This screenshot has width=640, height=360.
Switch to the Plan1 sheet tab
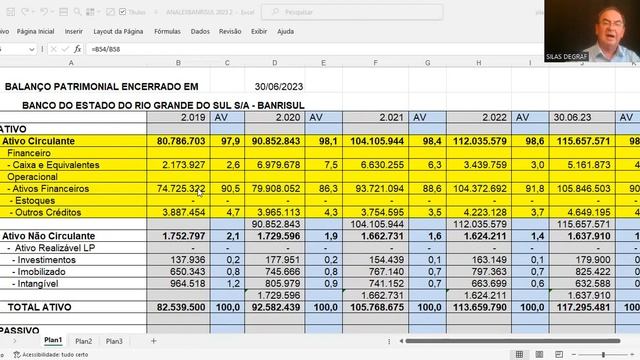53,340
